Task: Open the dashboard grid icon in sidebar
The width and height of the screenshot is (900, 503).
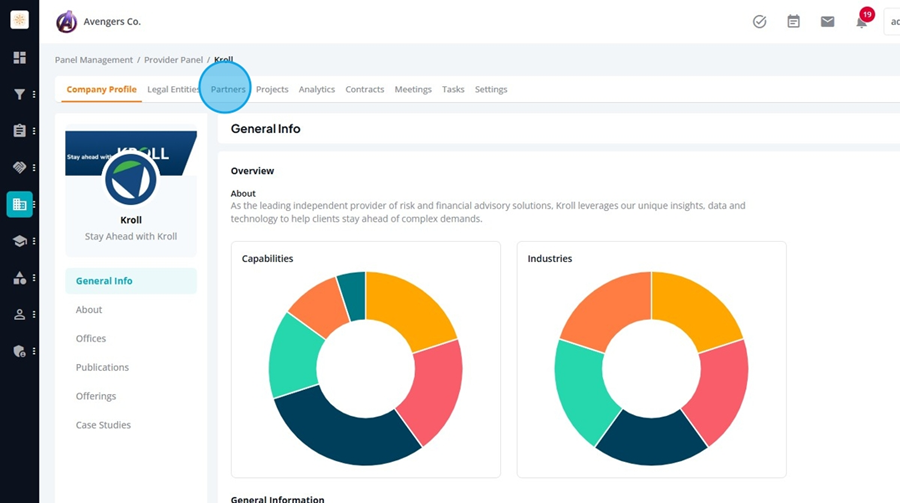Action: pyautogui.click(x=20, y=57)
